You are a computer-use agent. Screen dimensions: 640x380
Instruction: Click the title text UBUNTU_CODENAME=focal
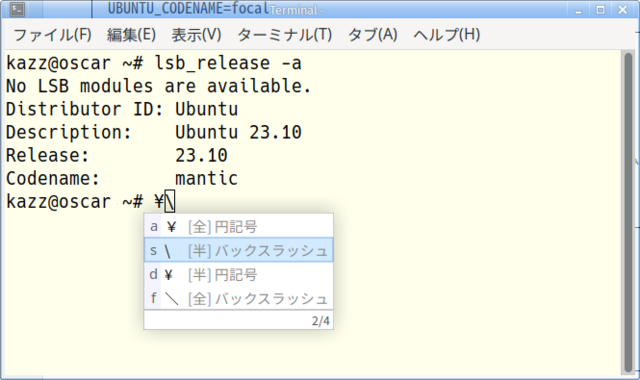pos(188,8)
